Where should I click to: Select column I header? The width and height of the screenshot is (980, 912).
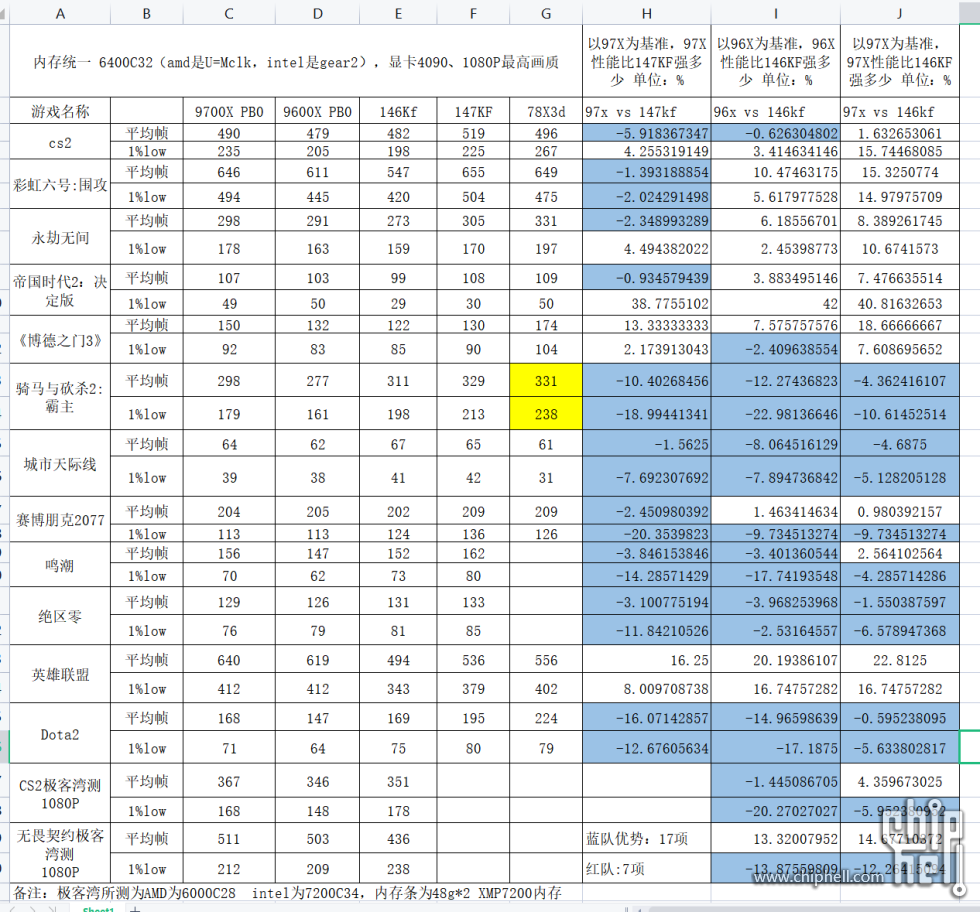(x=776, y=13)
